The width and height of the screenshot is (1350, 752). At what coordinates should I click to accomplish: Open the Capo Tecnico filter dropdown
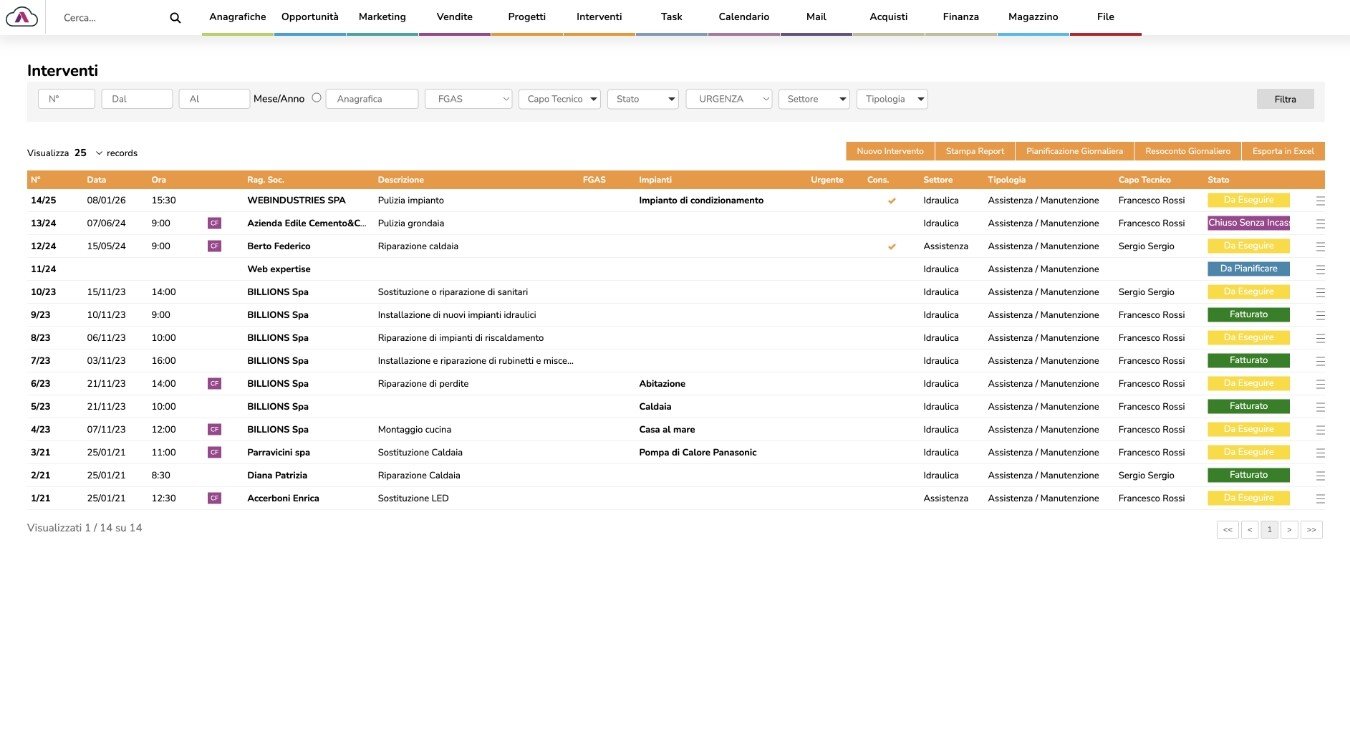pos(558,99)
